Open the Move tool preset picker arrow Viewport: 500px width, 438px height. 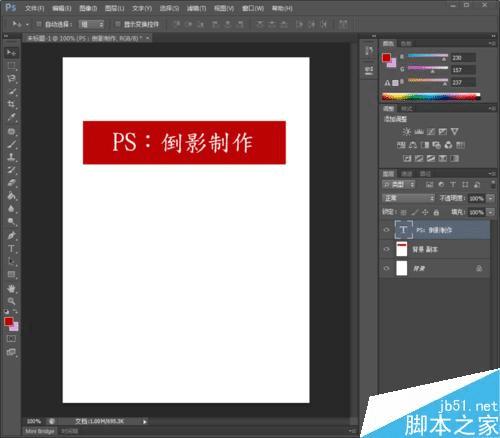(27, 24)
